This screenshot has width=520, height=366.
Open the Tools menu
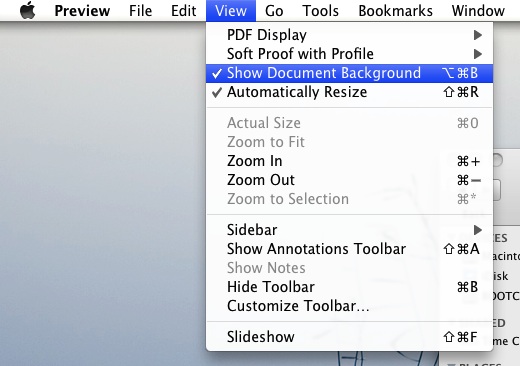pos(320,11)
